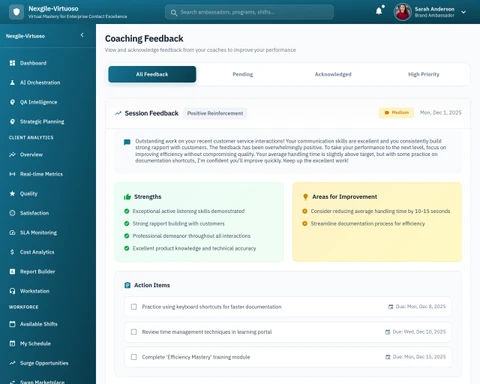The height and width of the screenshot is (384, 480).
Task: Expand the user account dropdown chevron
Action: [463, 12]
